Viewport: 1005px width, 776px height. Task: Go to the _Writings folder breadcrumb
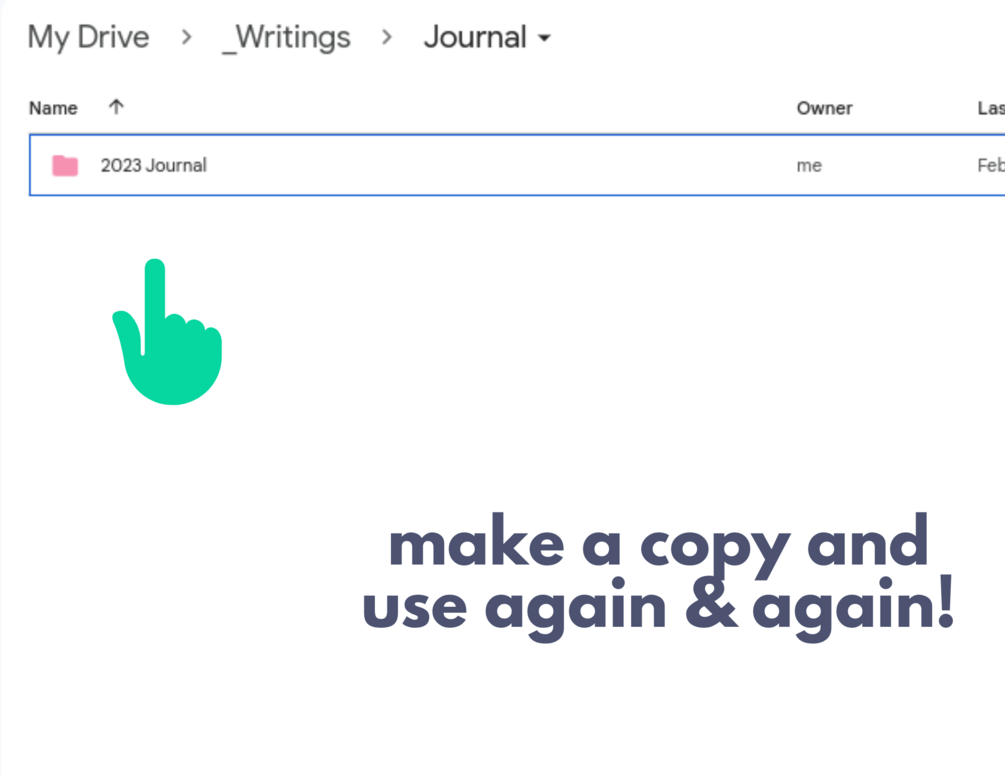[287, 37]
